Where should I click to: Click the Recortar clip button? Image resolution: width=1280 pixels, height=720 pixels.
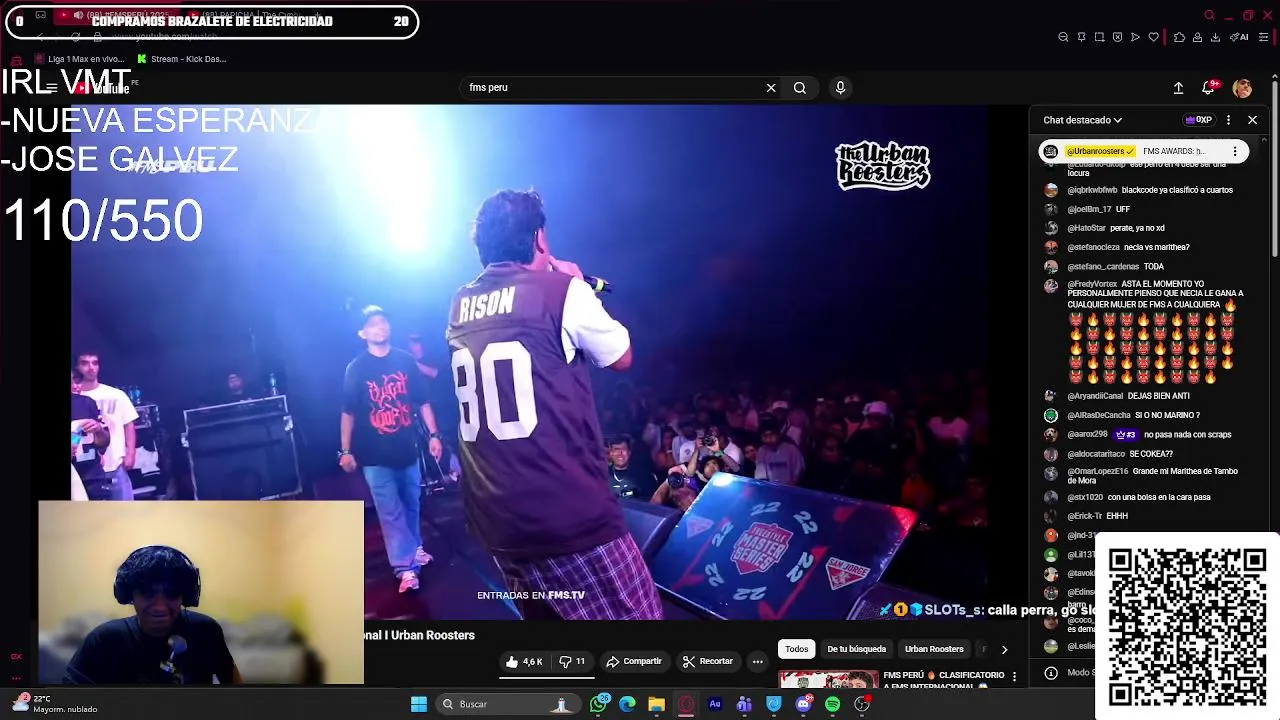(707, 662)
